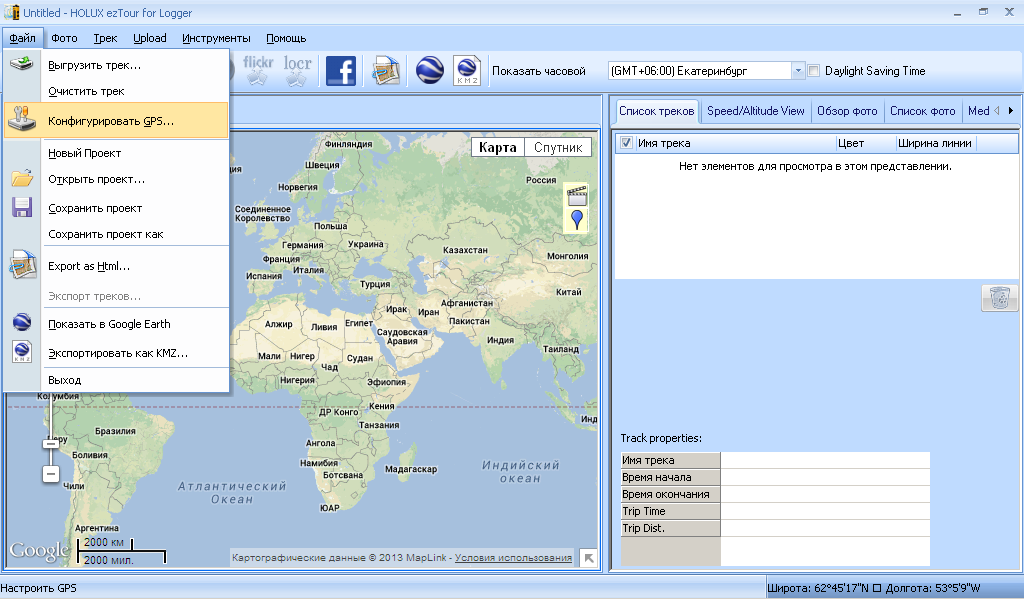
Task: Click the Trip Time value field
Action: click(x=825, y=511)
